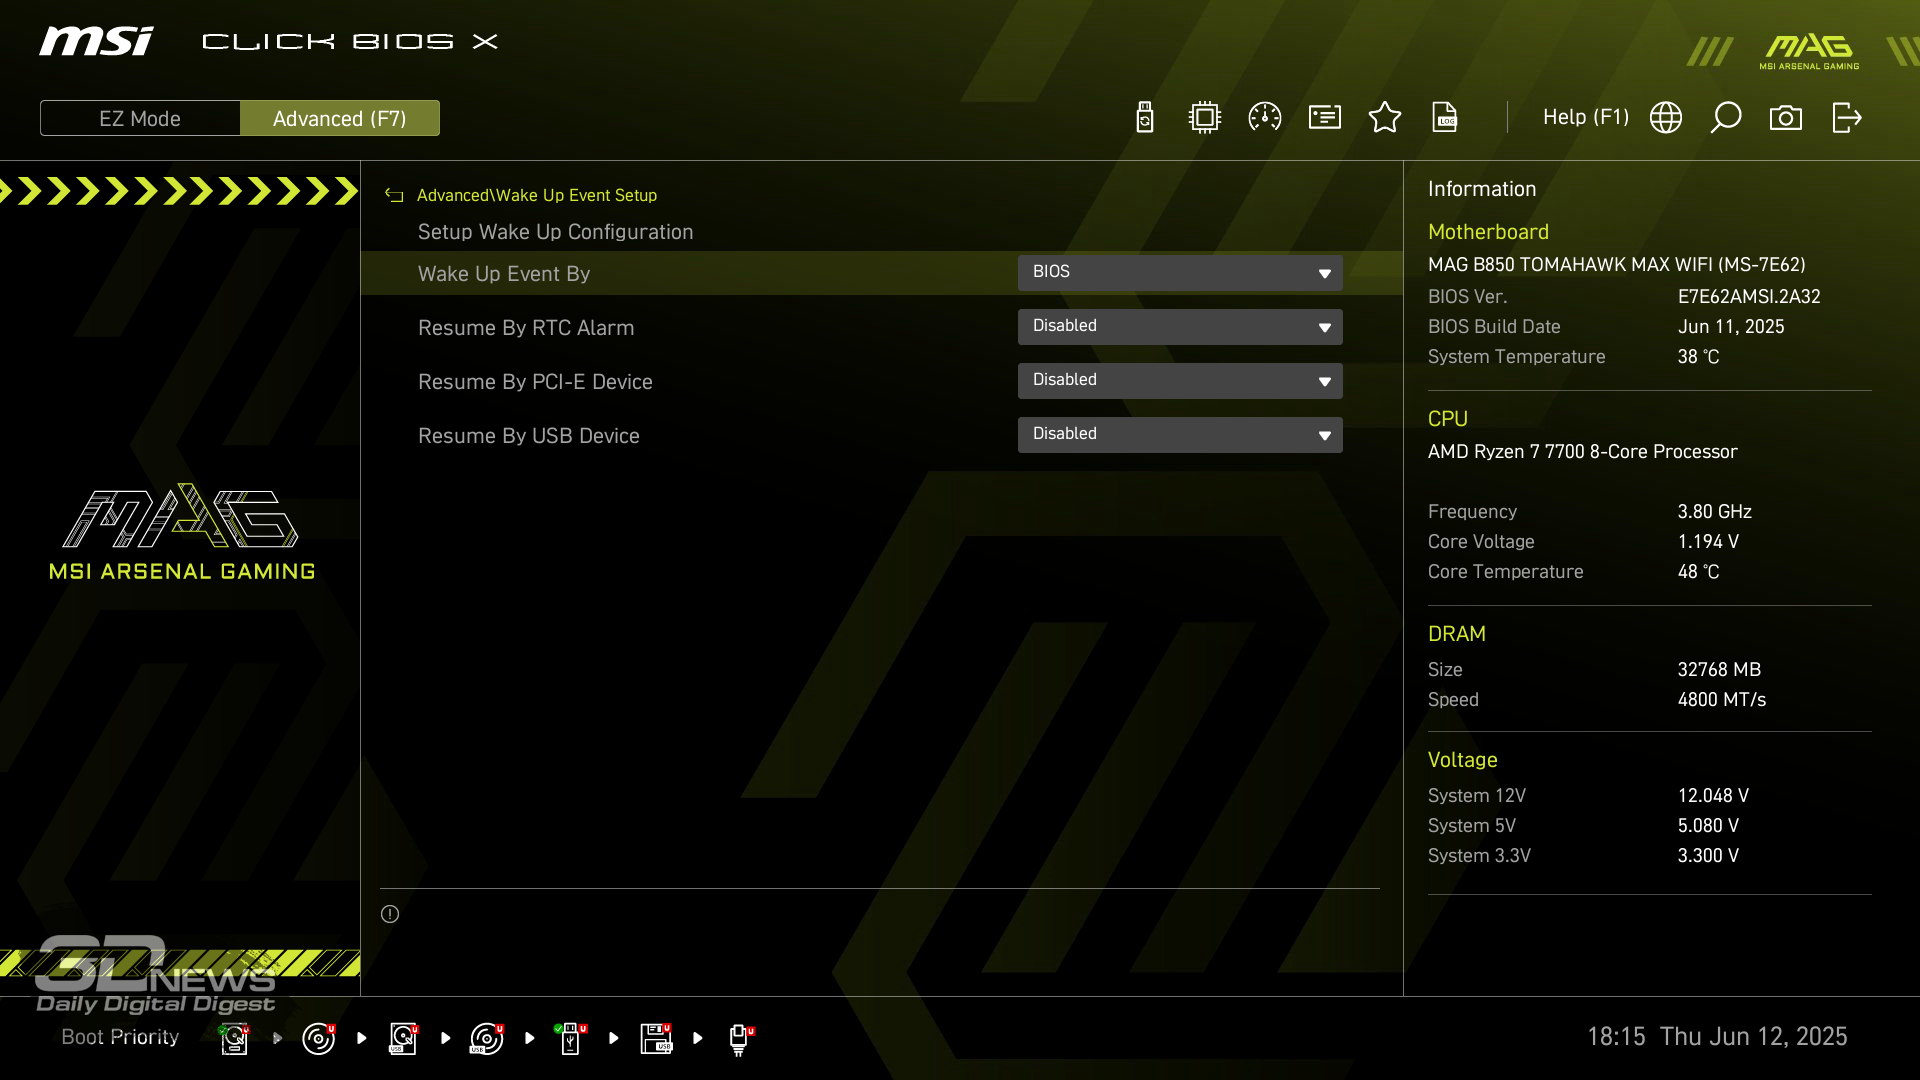Click the CPU section heading
The image size is (1920, 1080).
1447,419
